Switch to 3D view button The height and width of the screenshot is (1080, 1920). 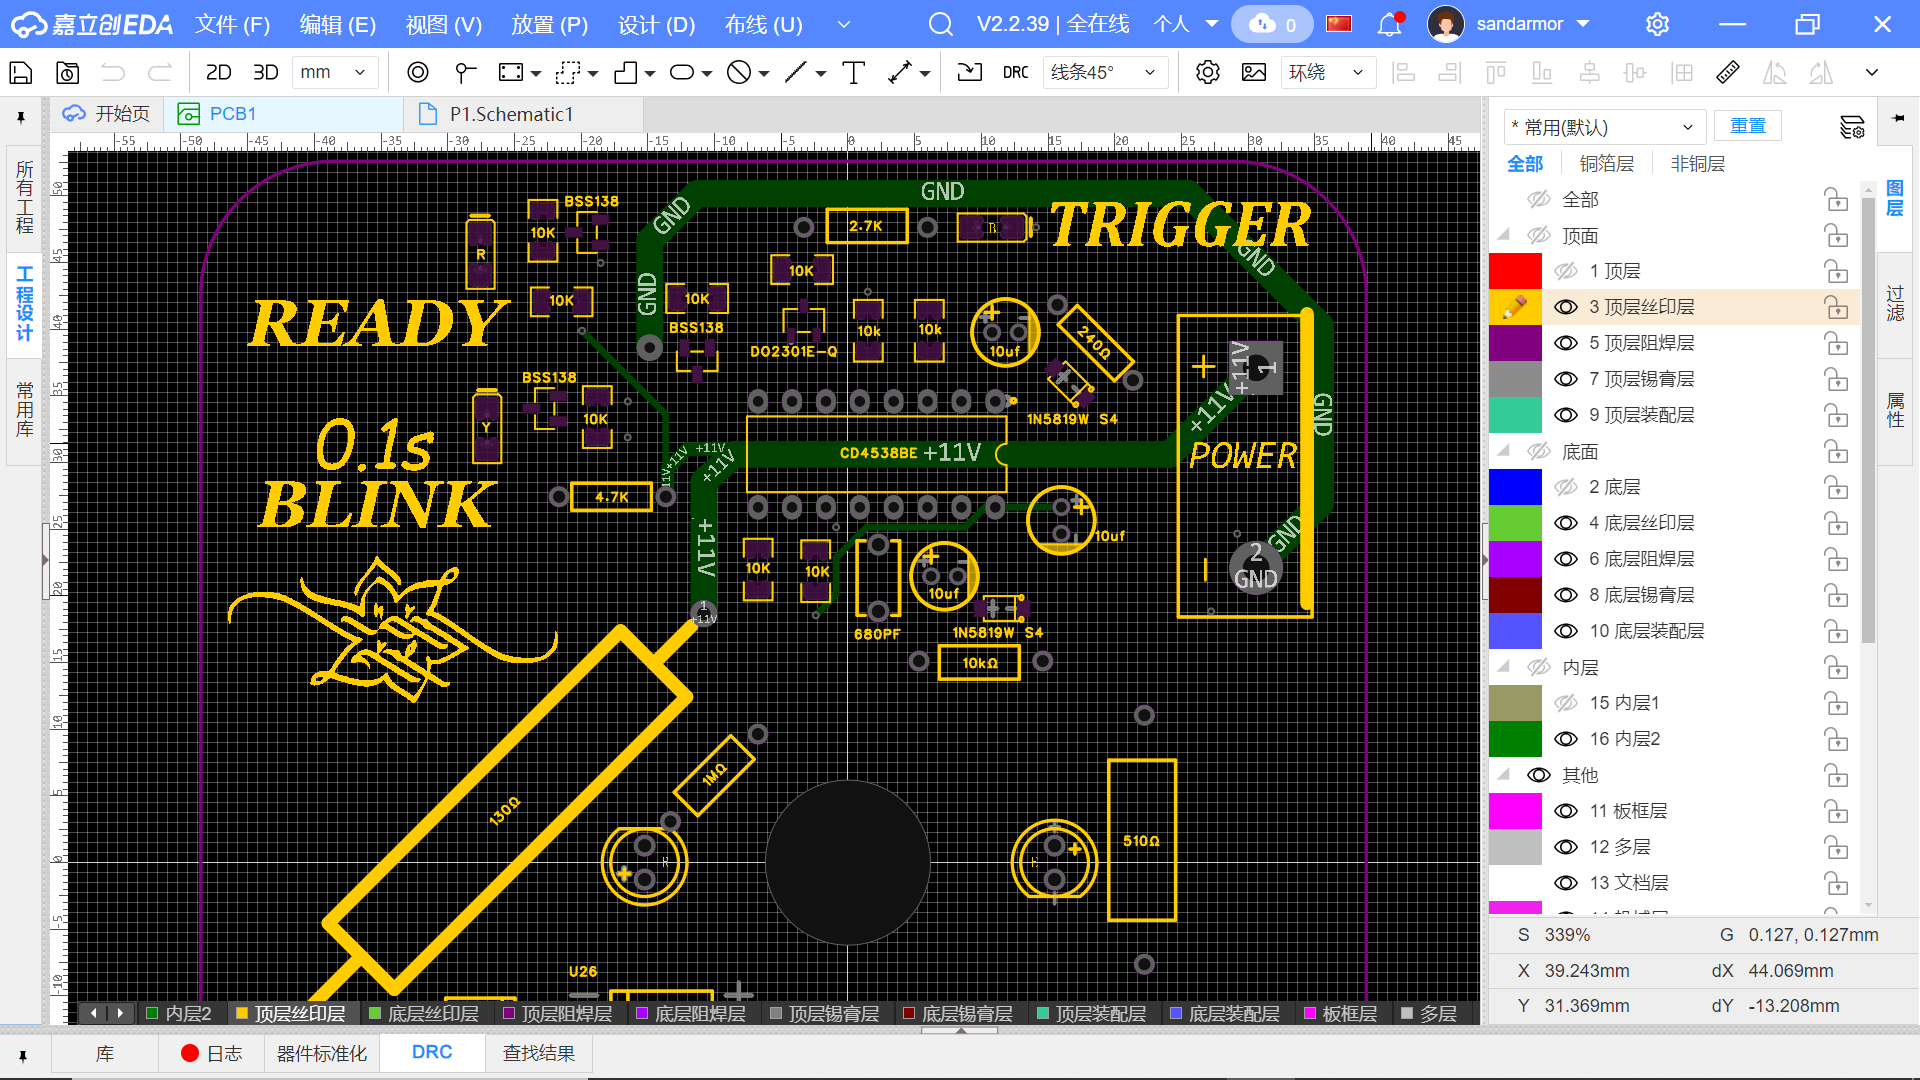265,72
